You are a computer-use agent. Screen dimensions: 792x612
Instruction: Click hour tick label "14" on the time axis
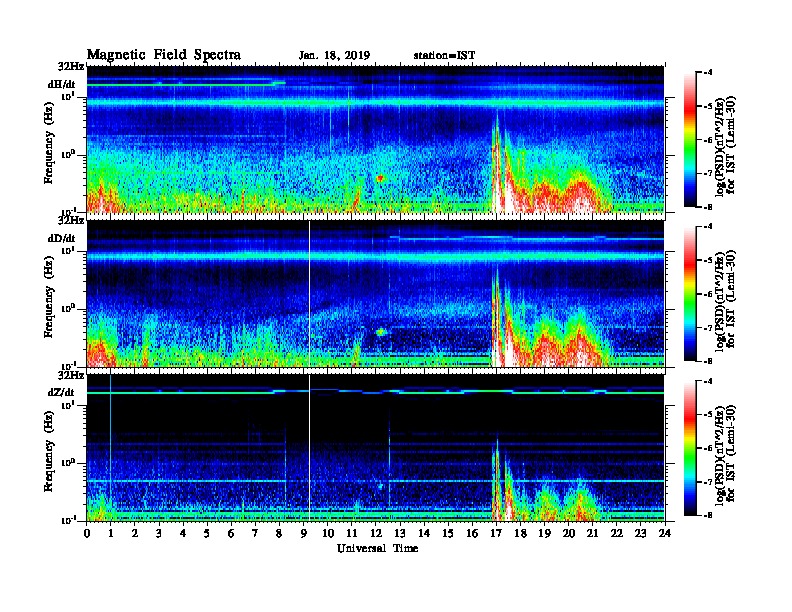[x=424, y=534]
